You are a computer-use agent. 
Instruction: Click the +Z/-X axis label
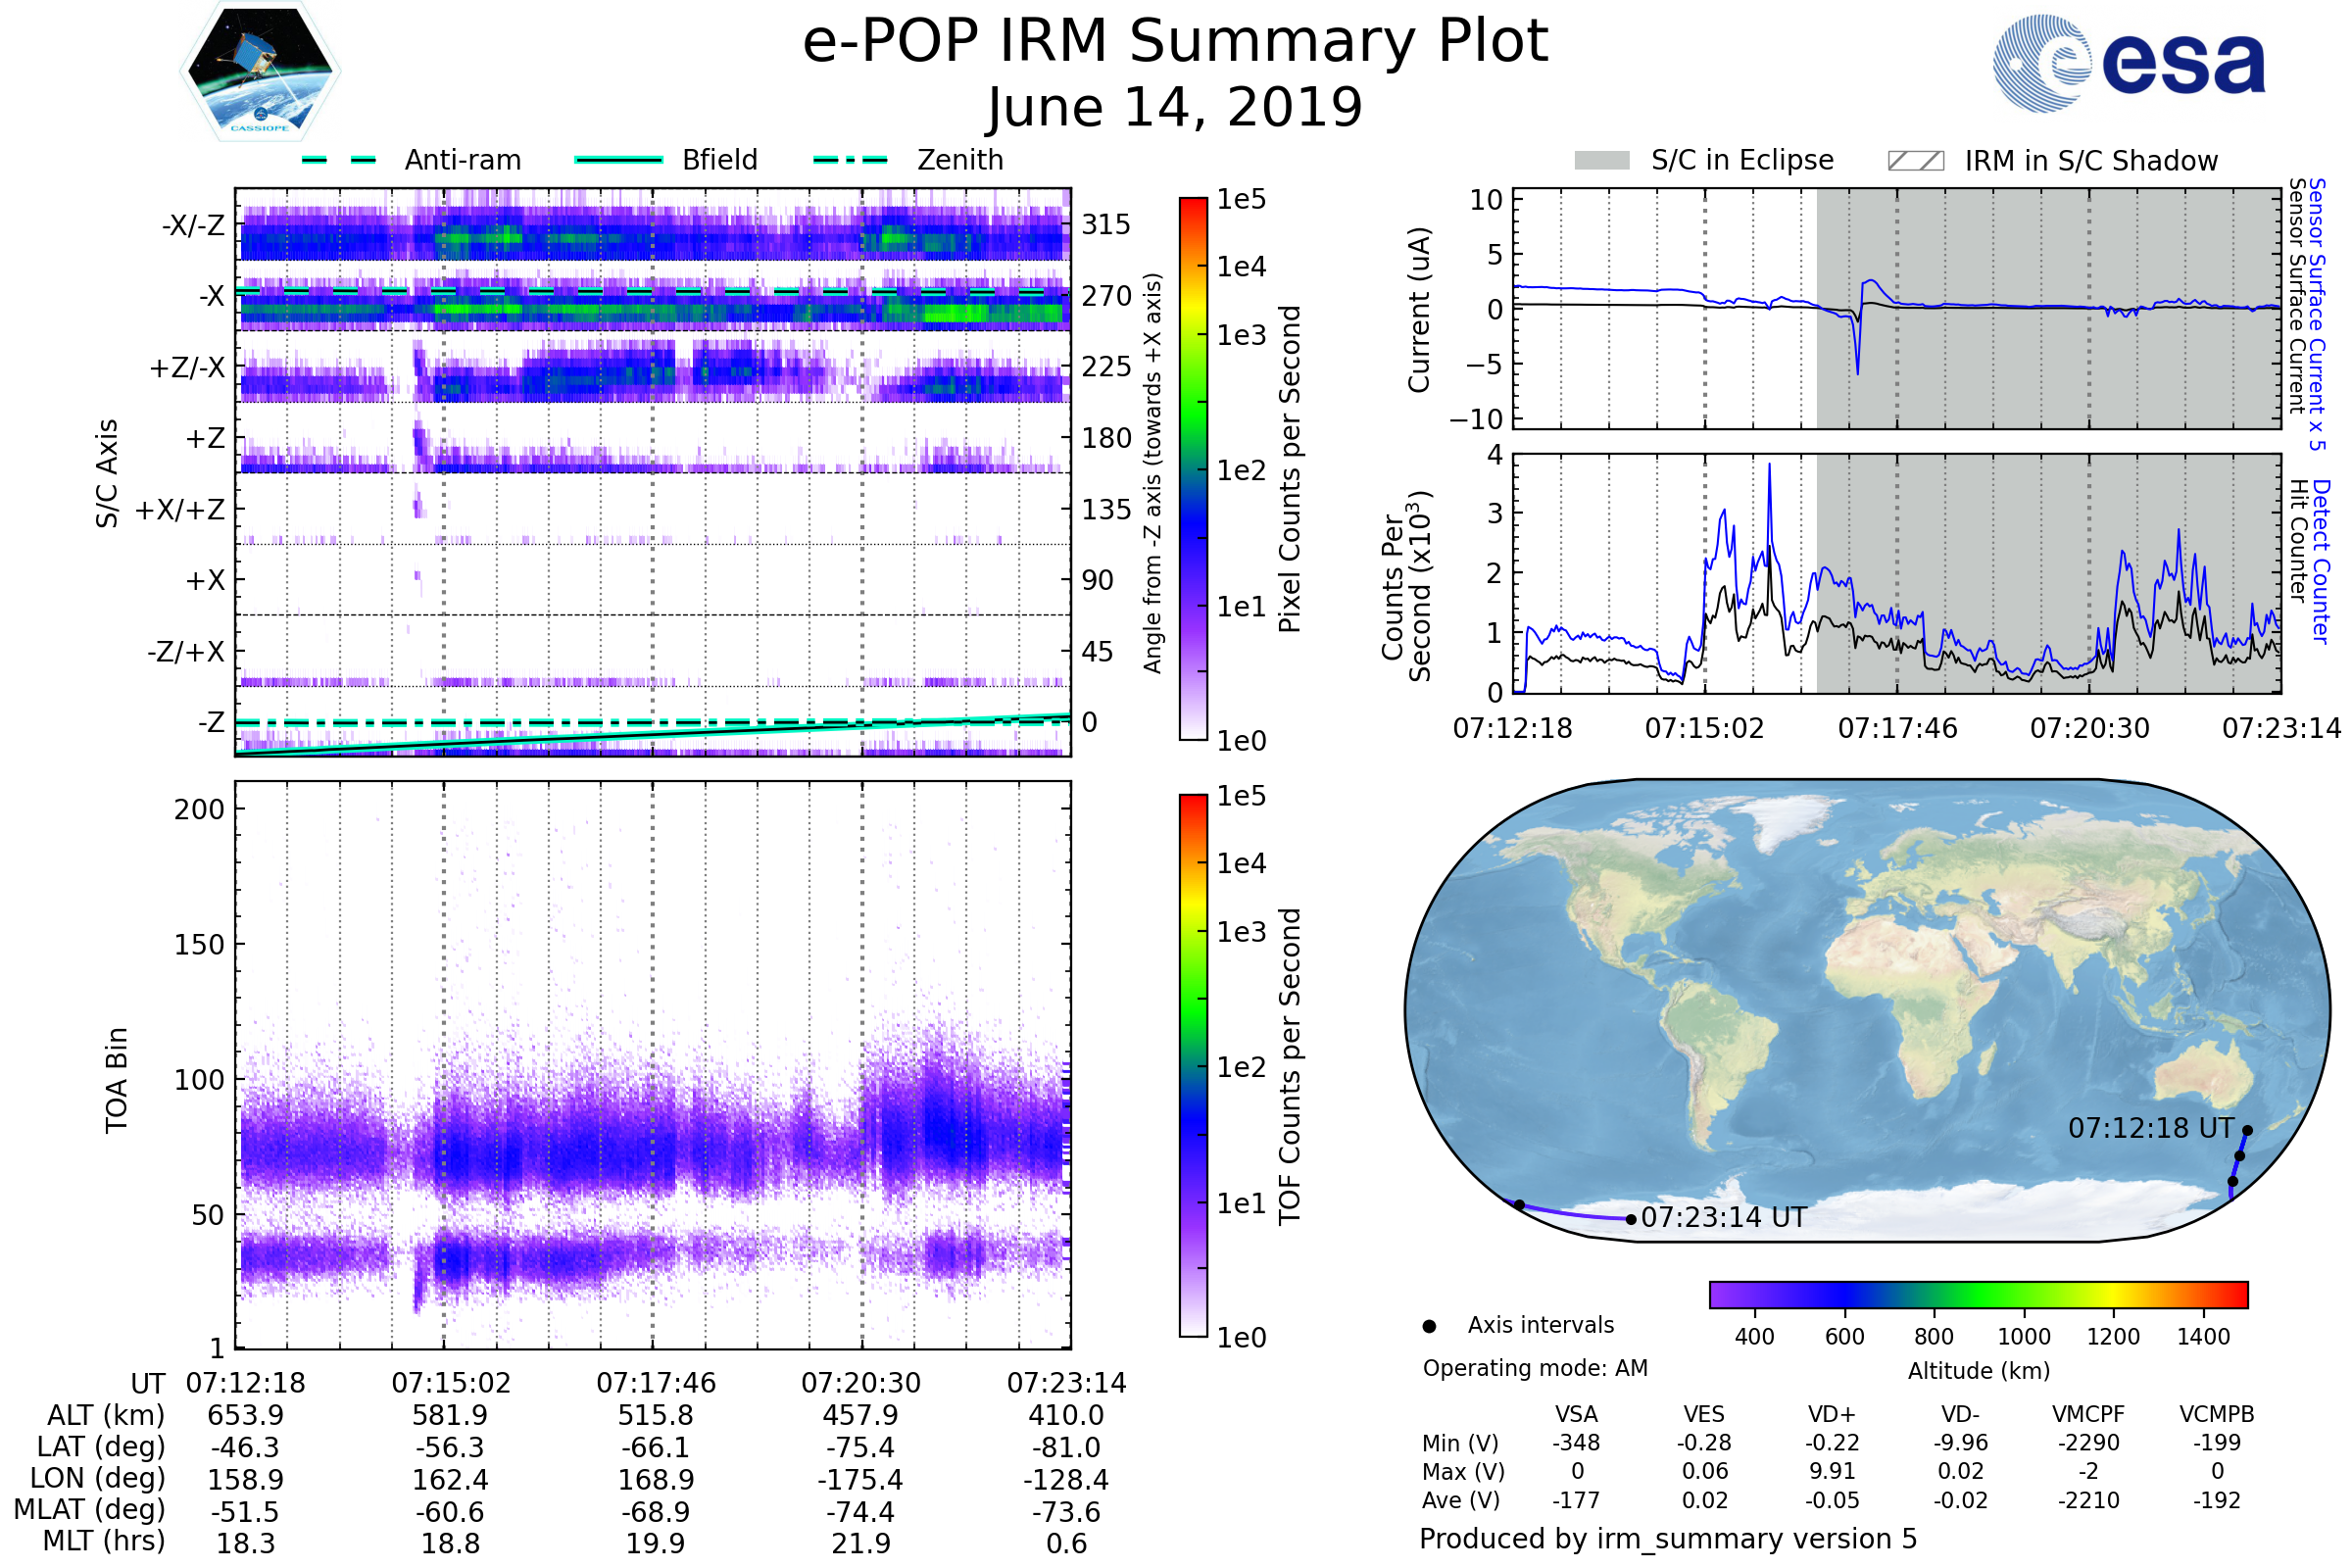(187, 368)
